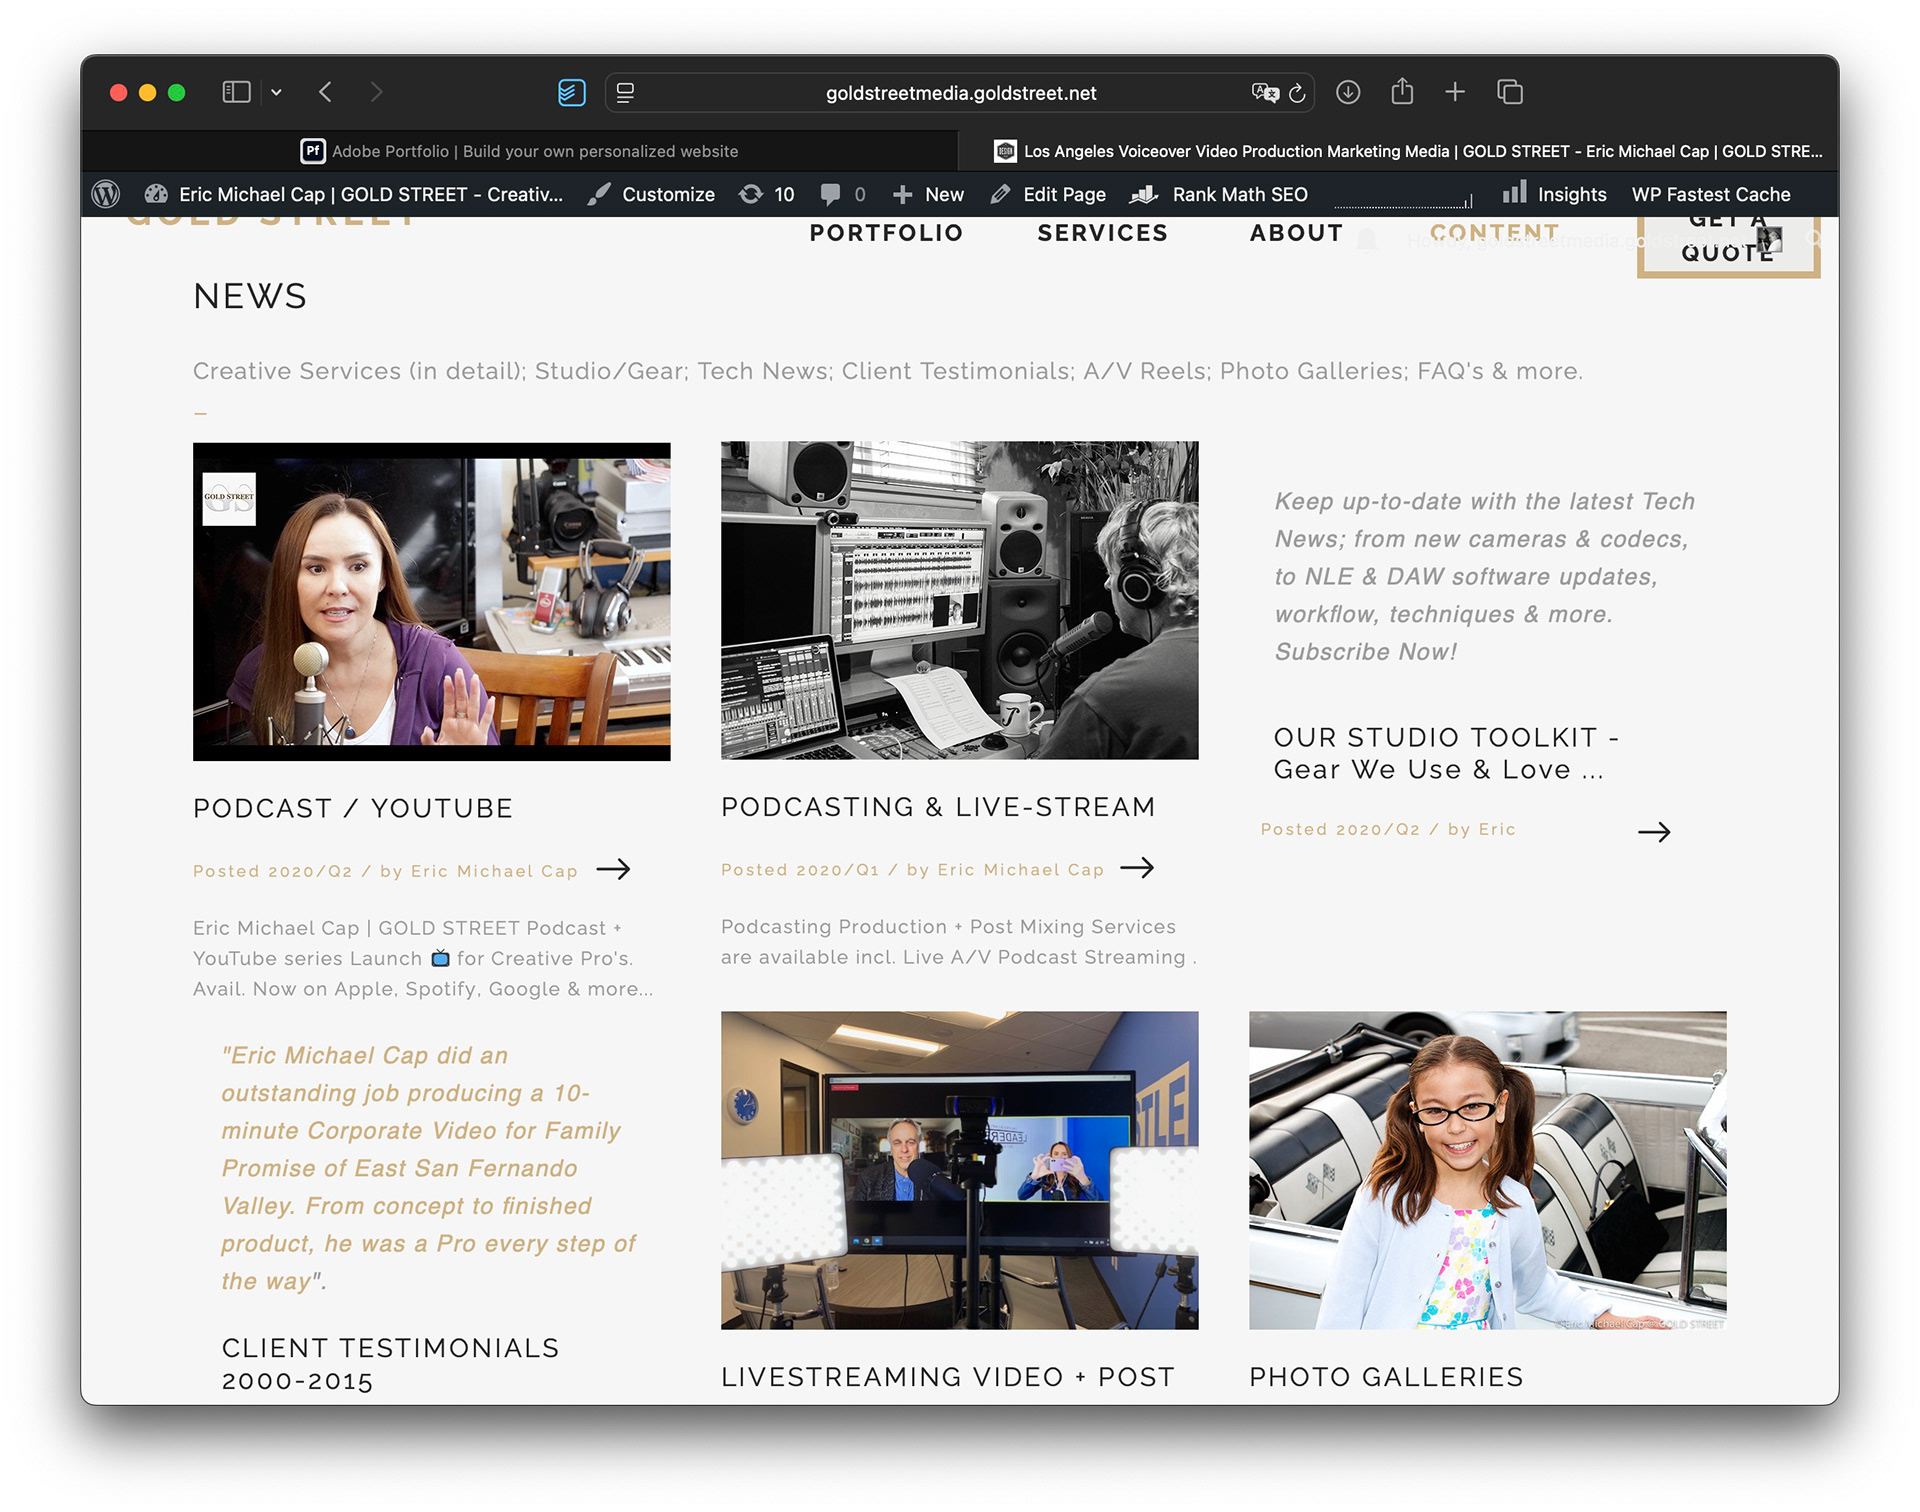Open the New content admin menu

[928, 194]
